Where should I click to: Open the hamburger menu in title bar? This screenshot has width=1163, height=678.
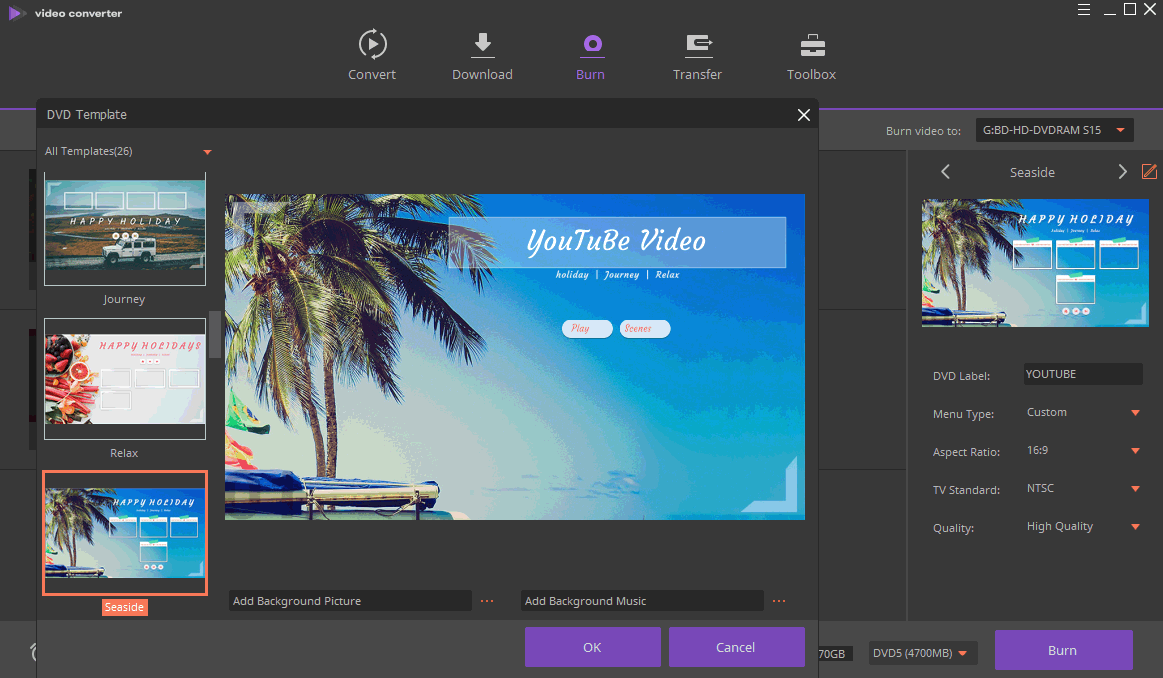coord(1084,10)
